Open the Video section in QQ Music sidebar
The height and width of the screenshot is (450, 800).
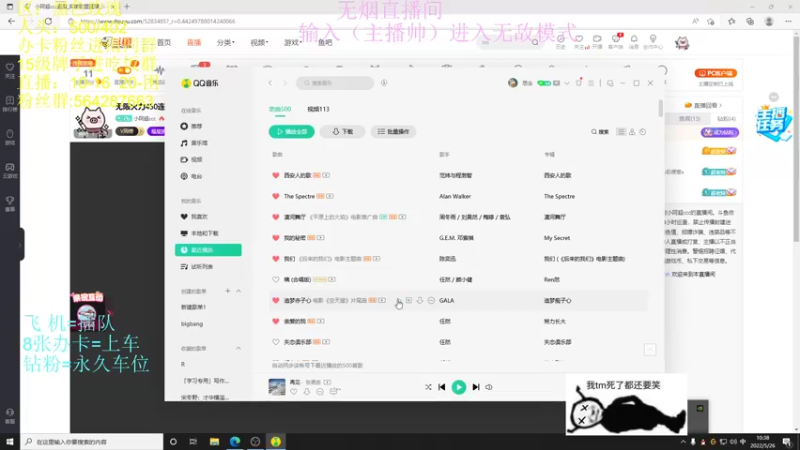pos(192,160)
